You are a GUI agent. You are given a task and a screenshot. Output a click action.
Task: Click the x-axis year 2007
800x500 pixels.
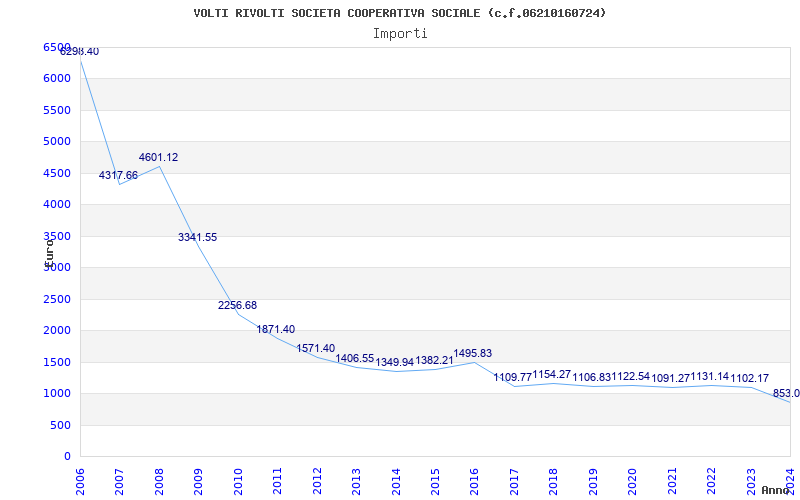point(119,481)
